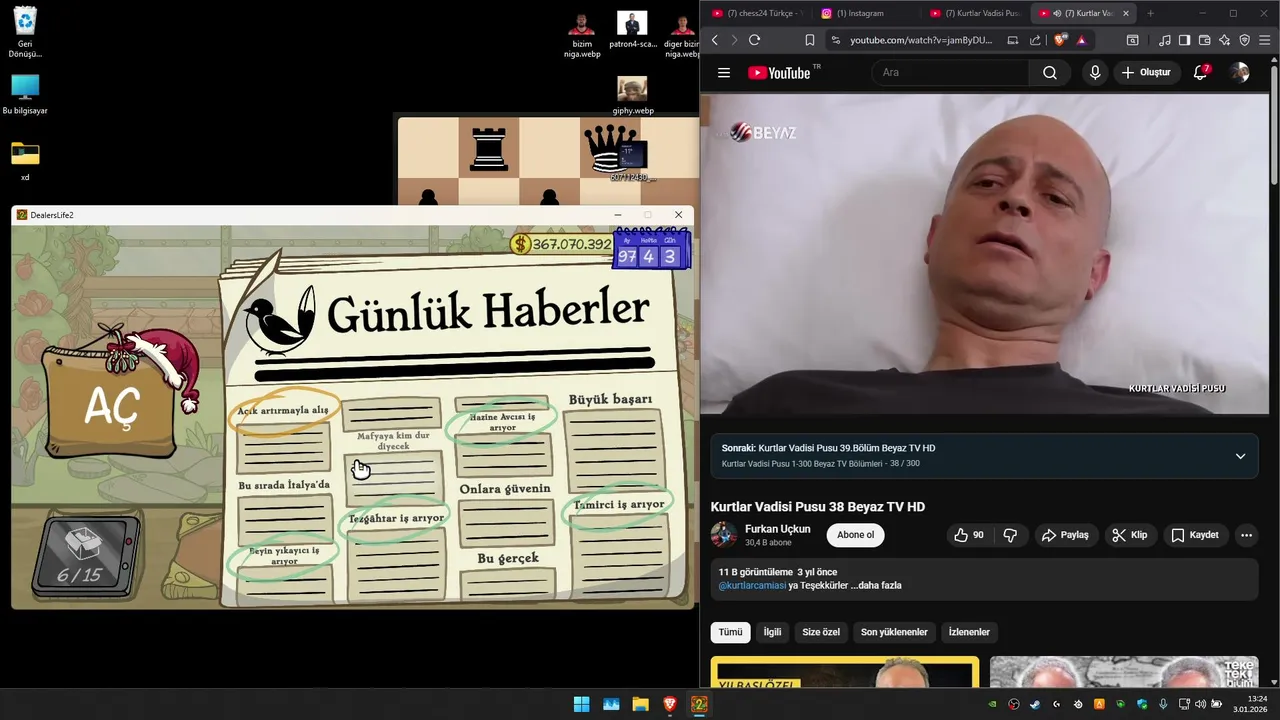Click the Brave Rewards triangle icon
The height and width of the screenshot is (720, 1280).
pyautogui.click(x=1081, y=40)
